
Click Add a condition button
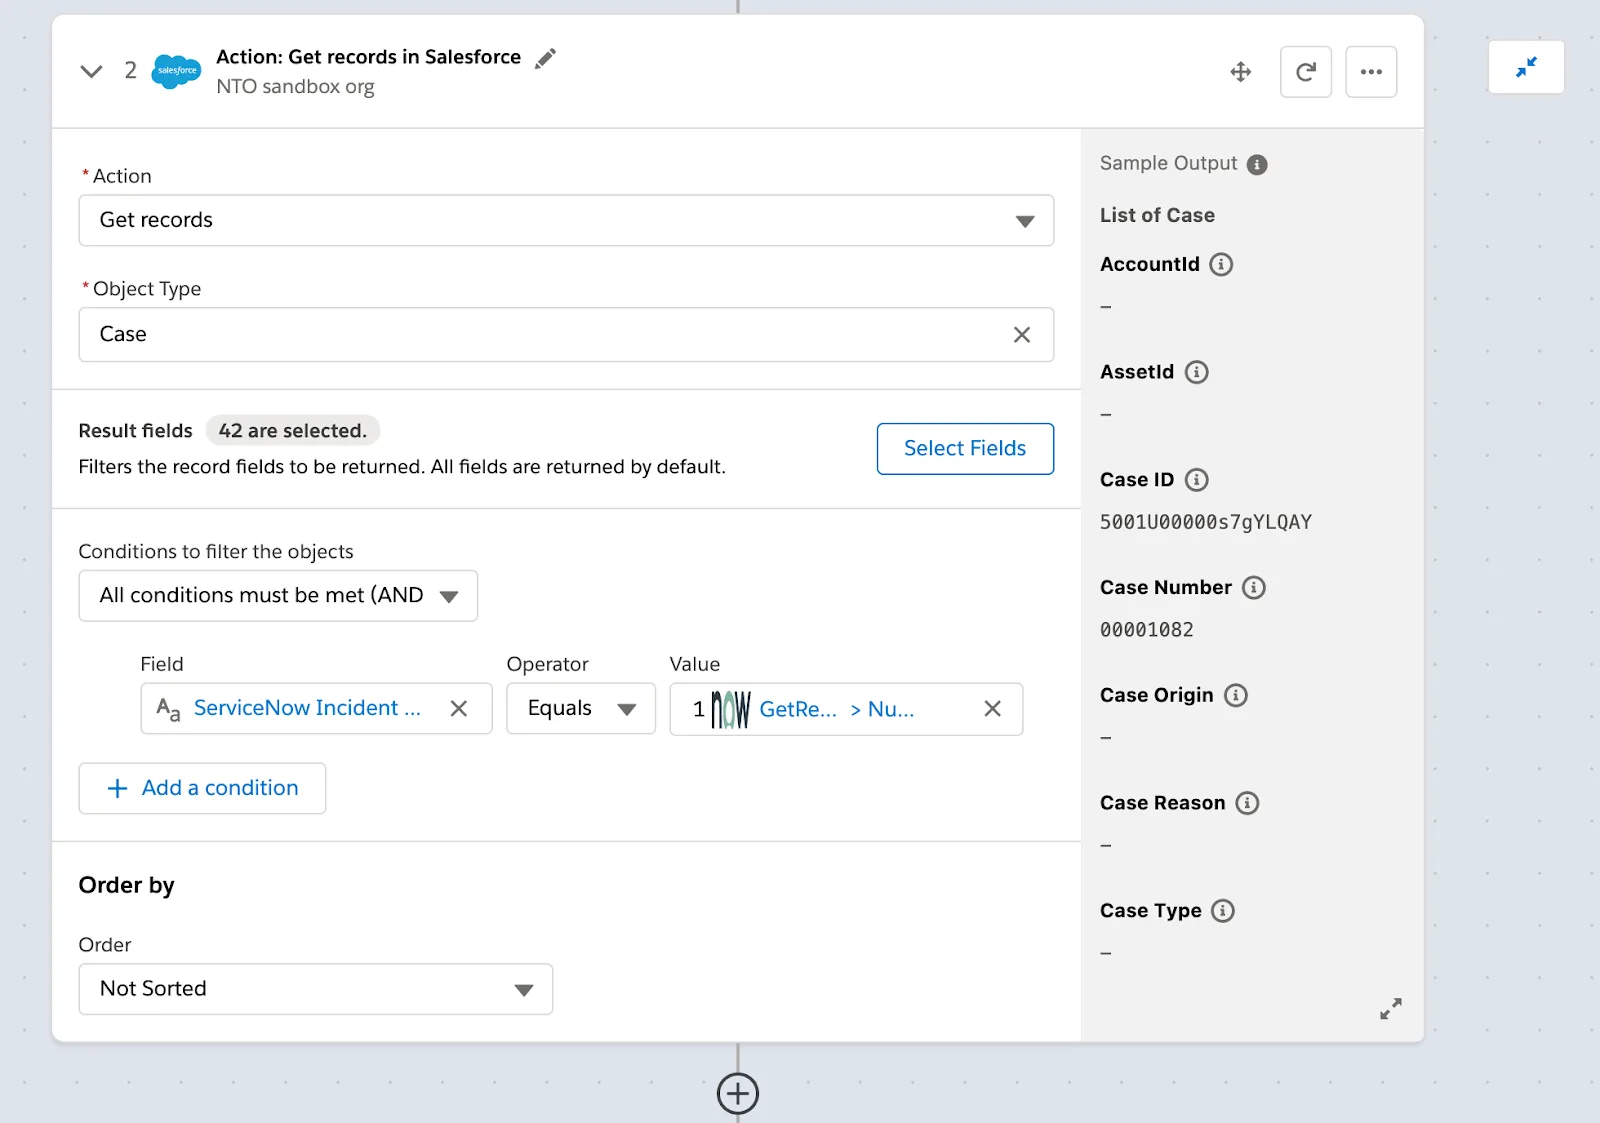coord(202,788)
